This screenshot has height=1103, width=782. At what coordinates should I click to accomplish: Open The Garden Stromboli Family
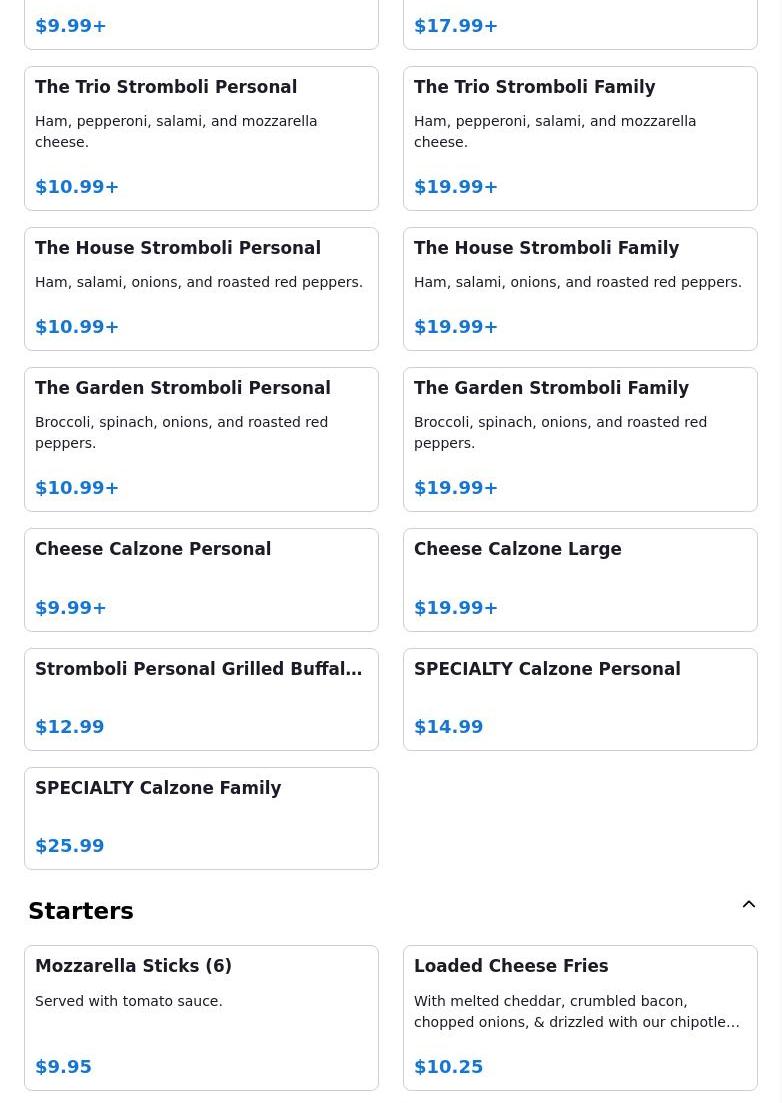tap(580, 439)
